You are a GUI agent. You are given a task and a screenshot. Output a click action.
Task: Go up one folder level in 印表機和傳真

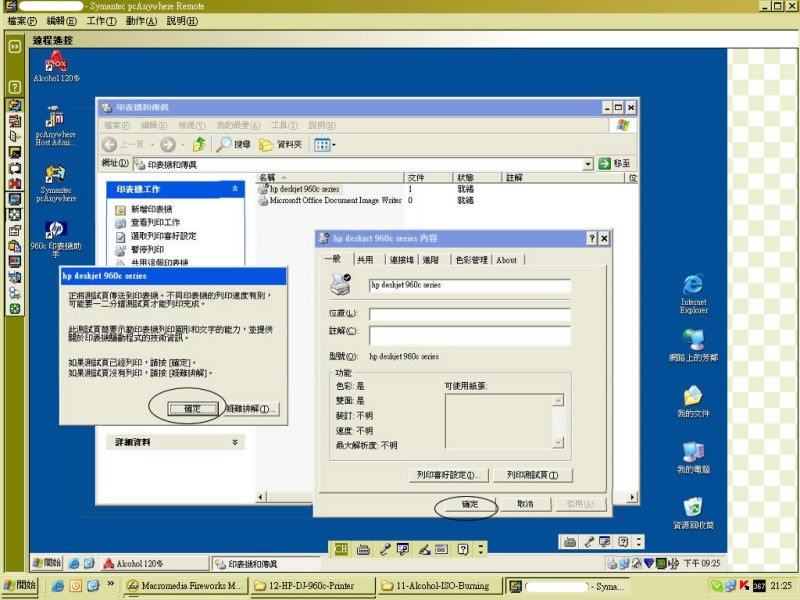tap(199, 145)
